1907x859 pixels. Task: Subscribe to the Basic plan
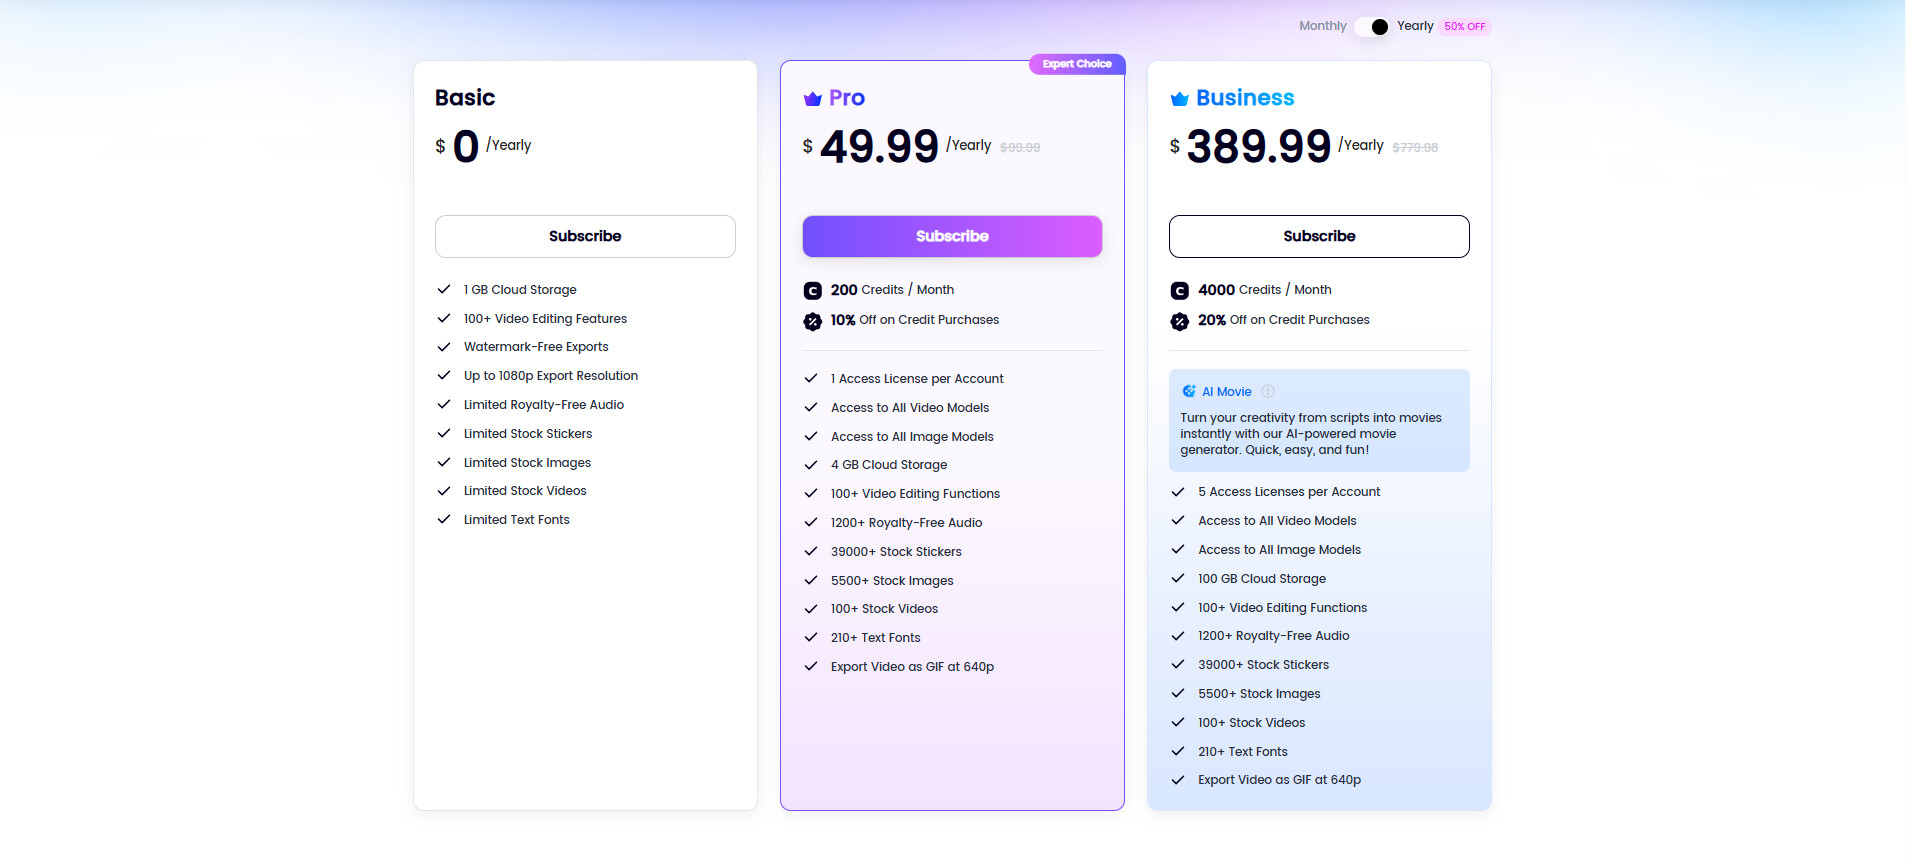tap(584, 236)
